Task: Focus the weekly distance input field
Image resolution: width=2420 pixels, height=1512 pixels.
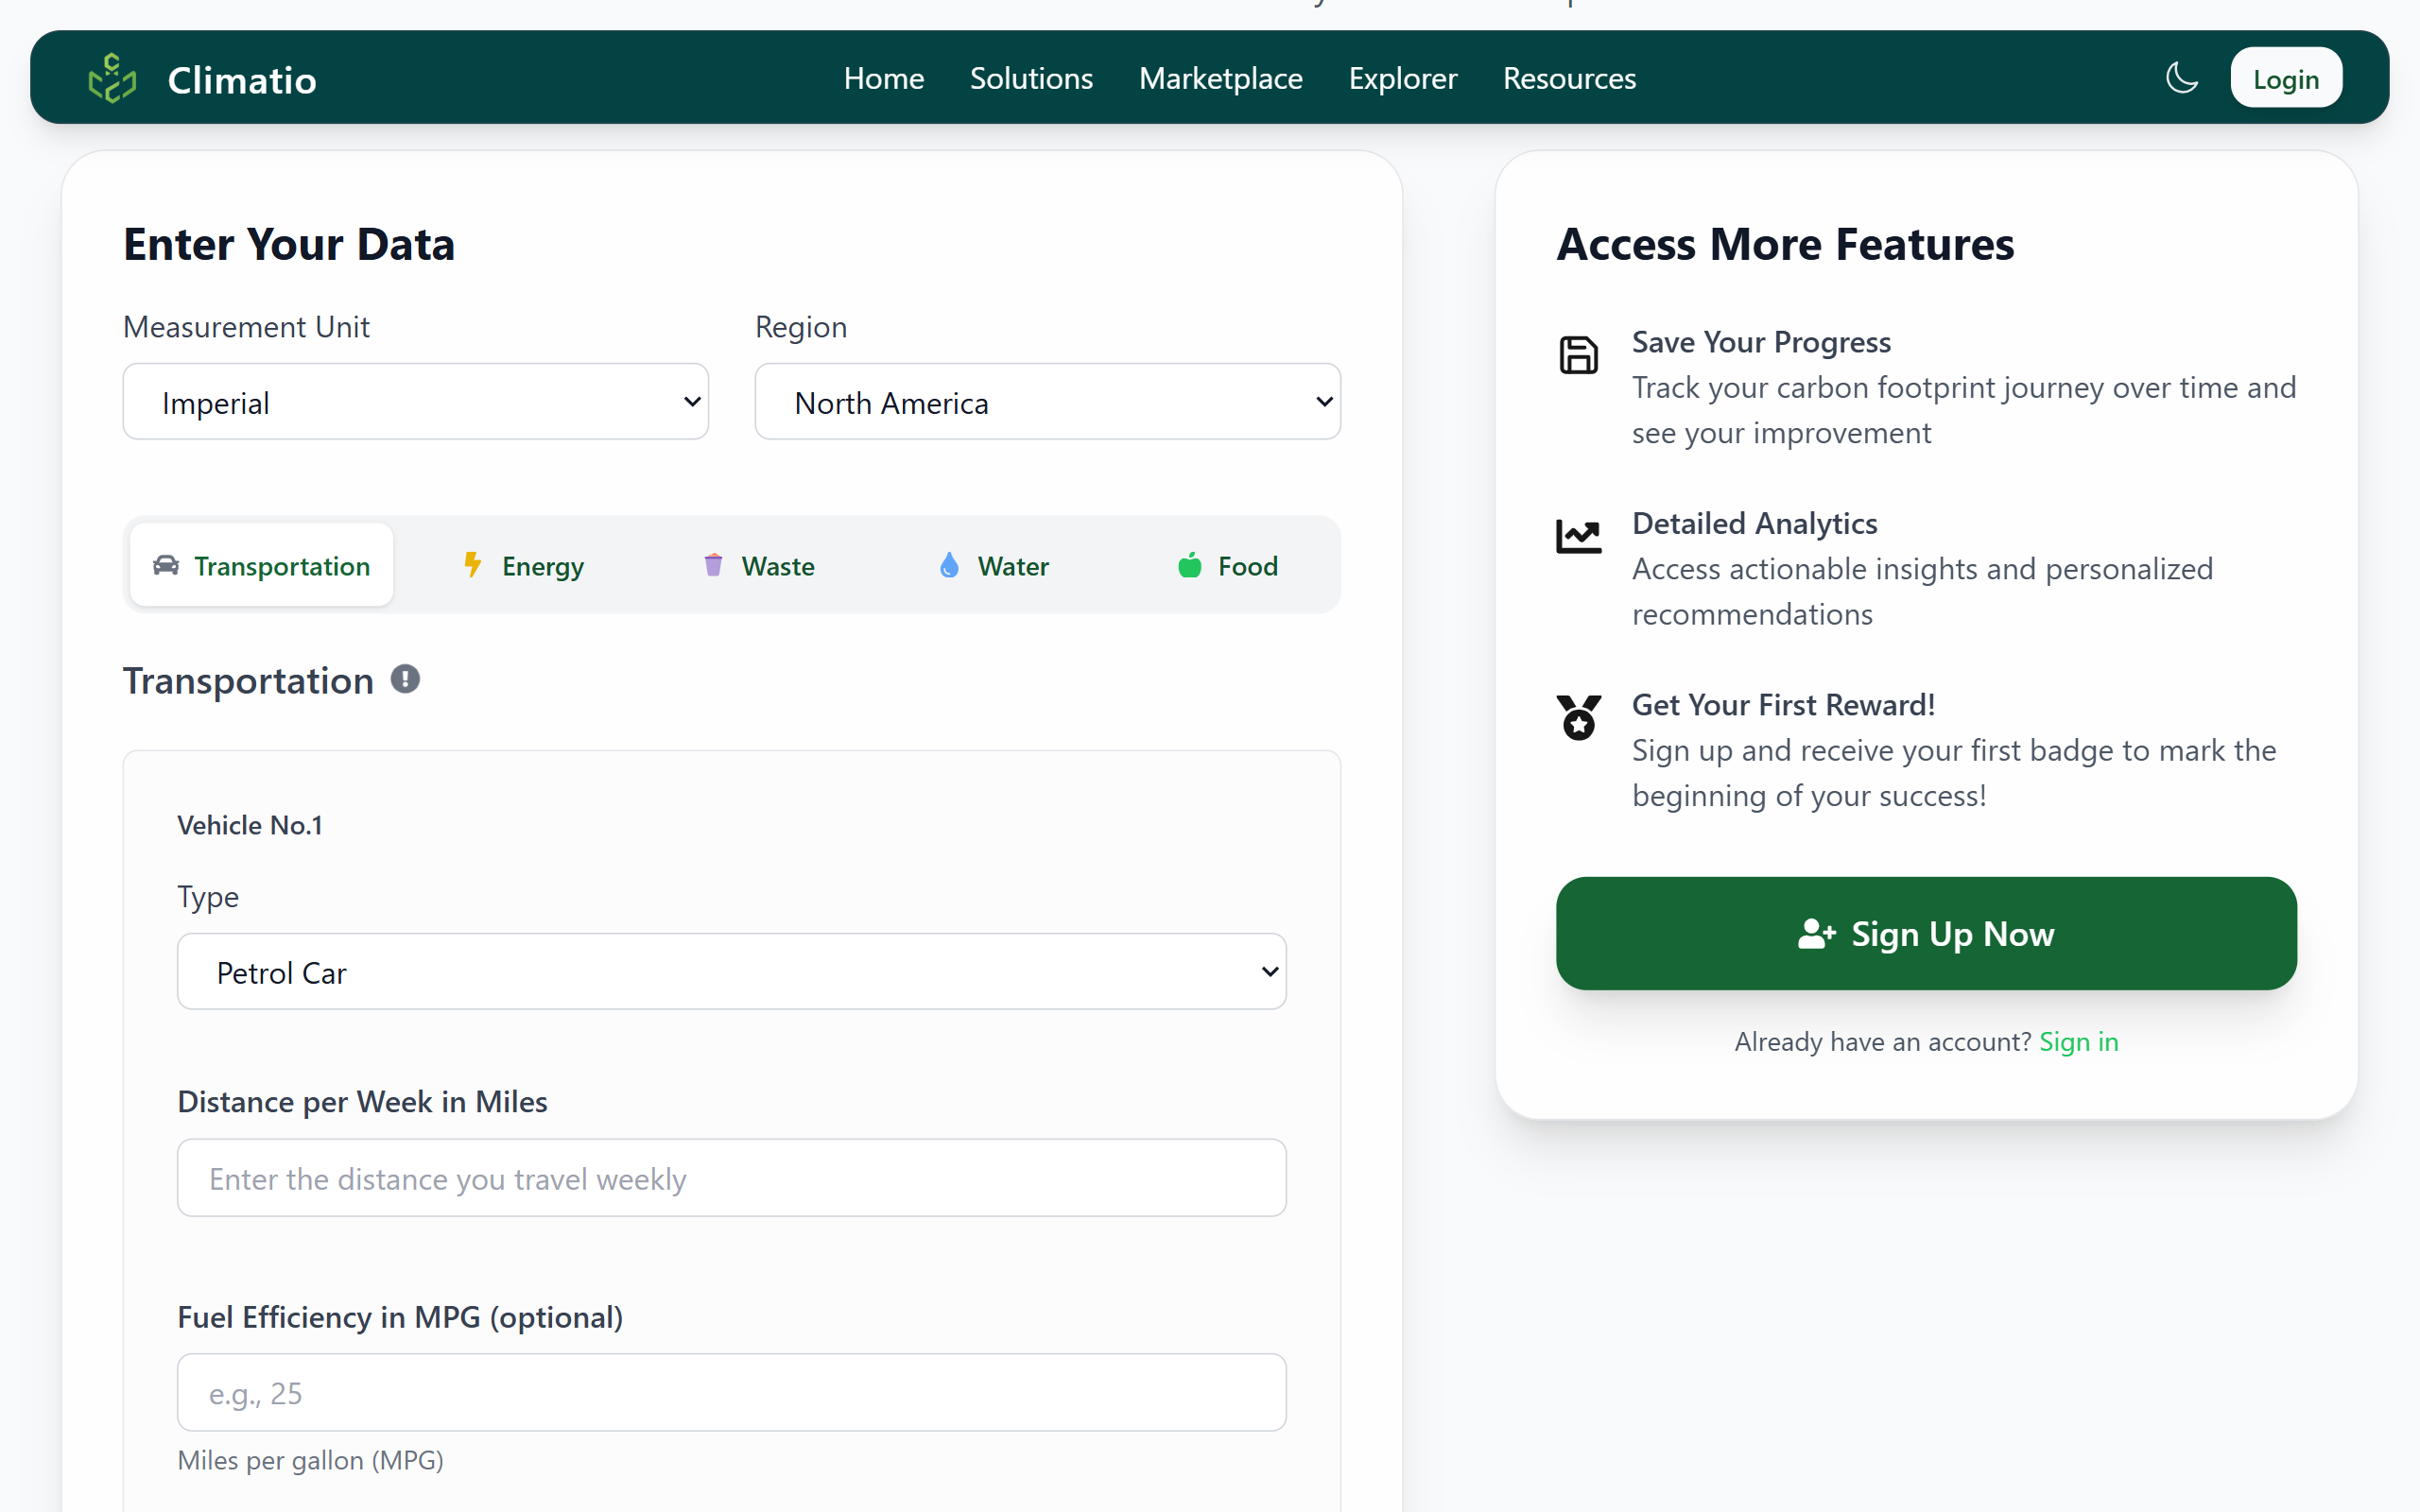Action: pyautogui.click(x=731, y=1178)
